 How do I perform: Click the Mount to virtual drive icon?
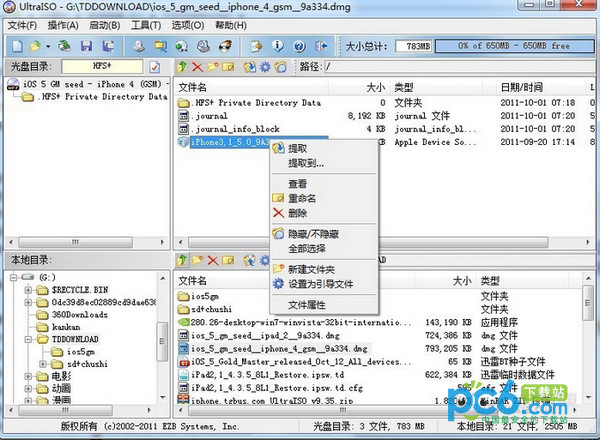click(x=203, y=46)
